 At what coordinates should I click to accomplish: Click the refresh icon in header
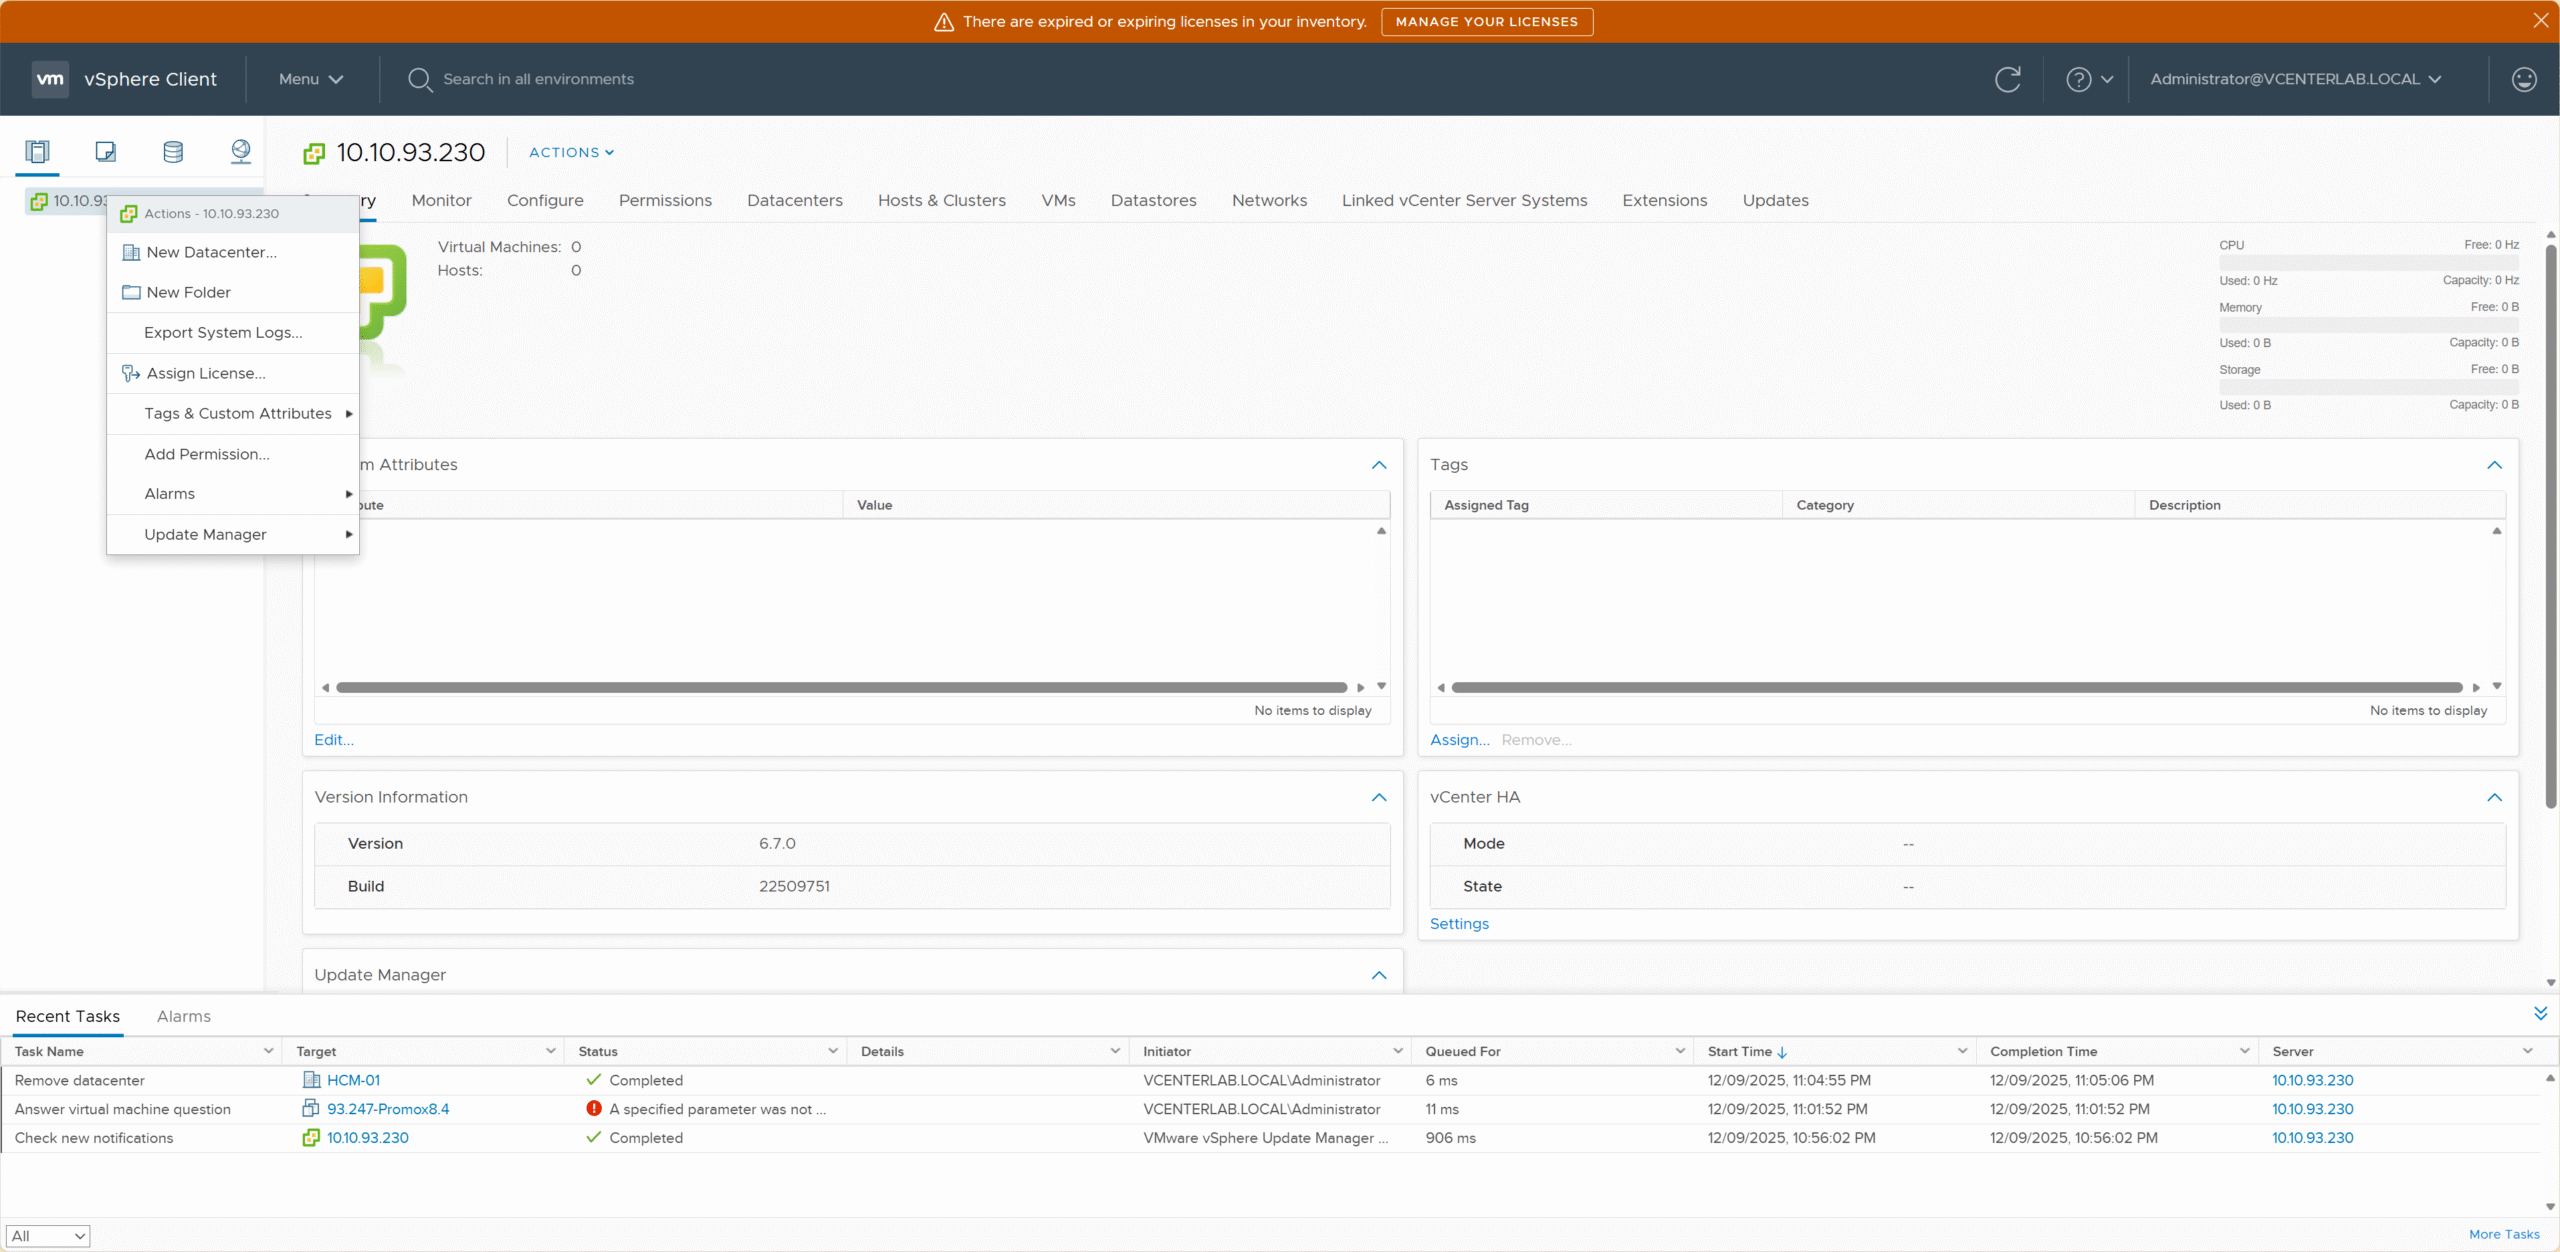[x=2007, y=79]
